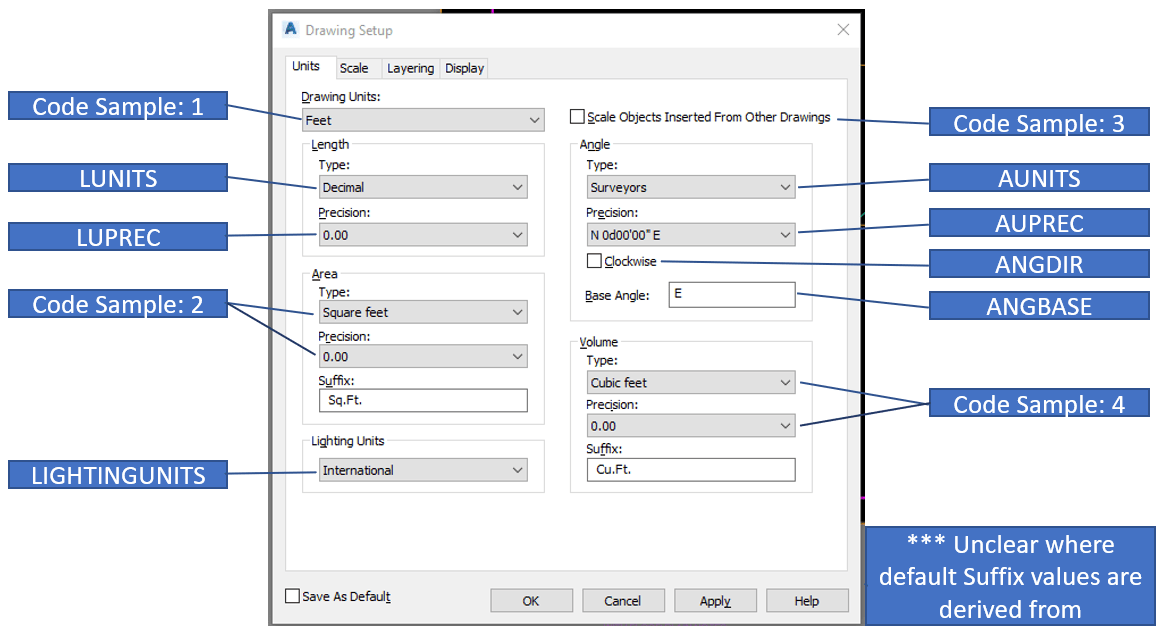
Task: Open the Lighting Units dropdown set to International
Action: (422, 470)
